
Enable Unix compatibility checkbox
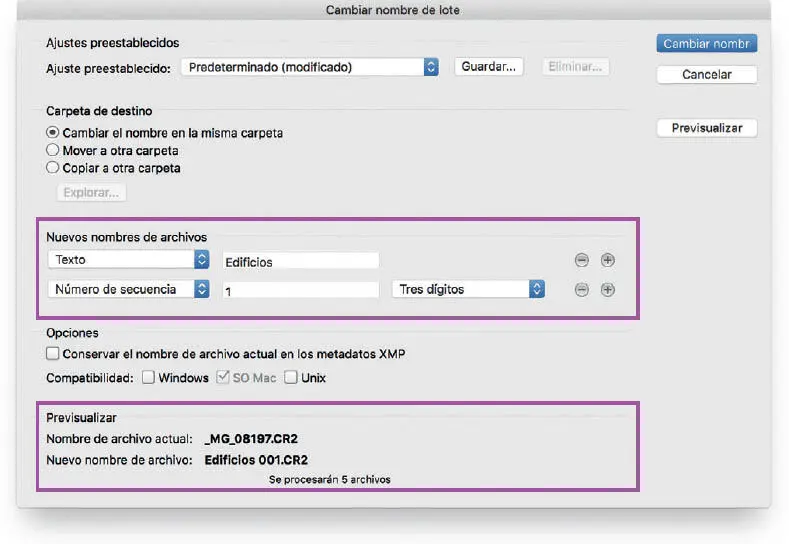pos(291,378)
